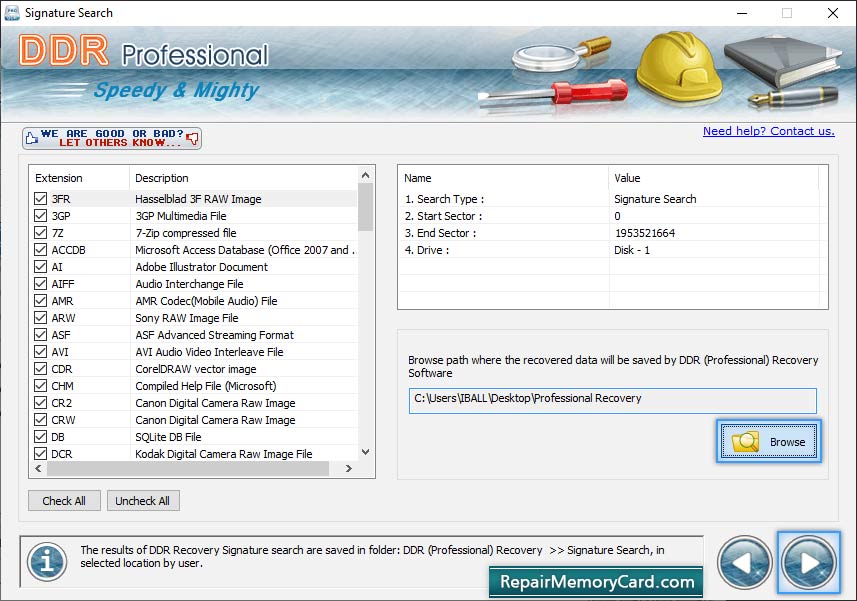Image resolution: width=857 pixels, height=601 pixels.
Task: Click the horizontal scrollbar thumb of extension list
Action: [188, 468]
